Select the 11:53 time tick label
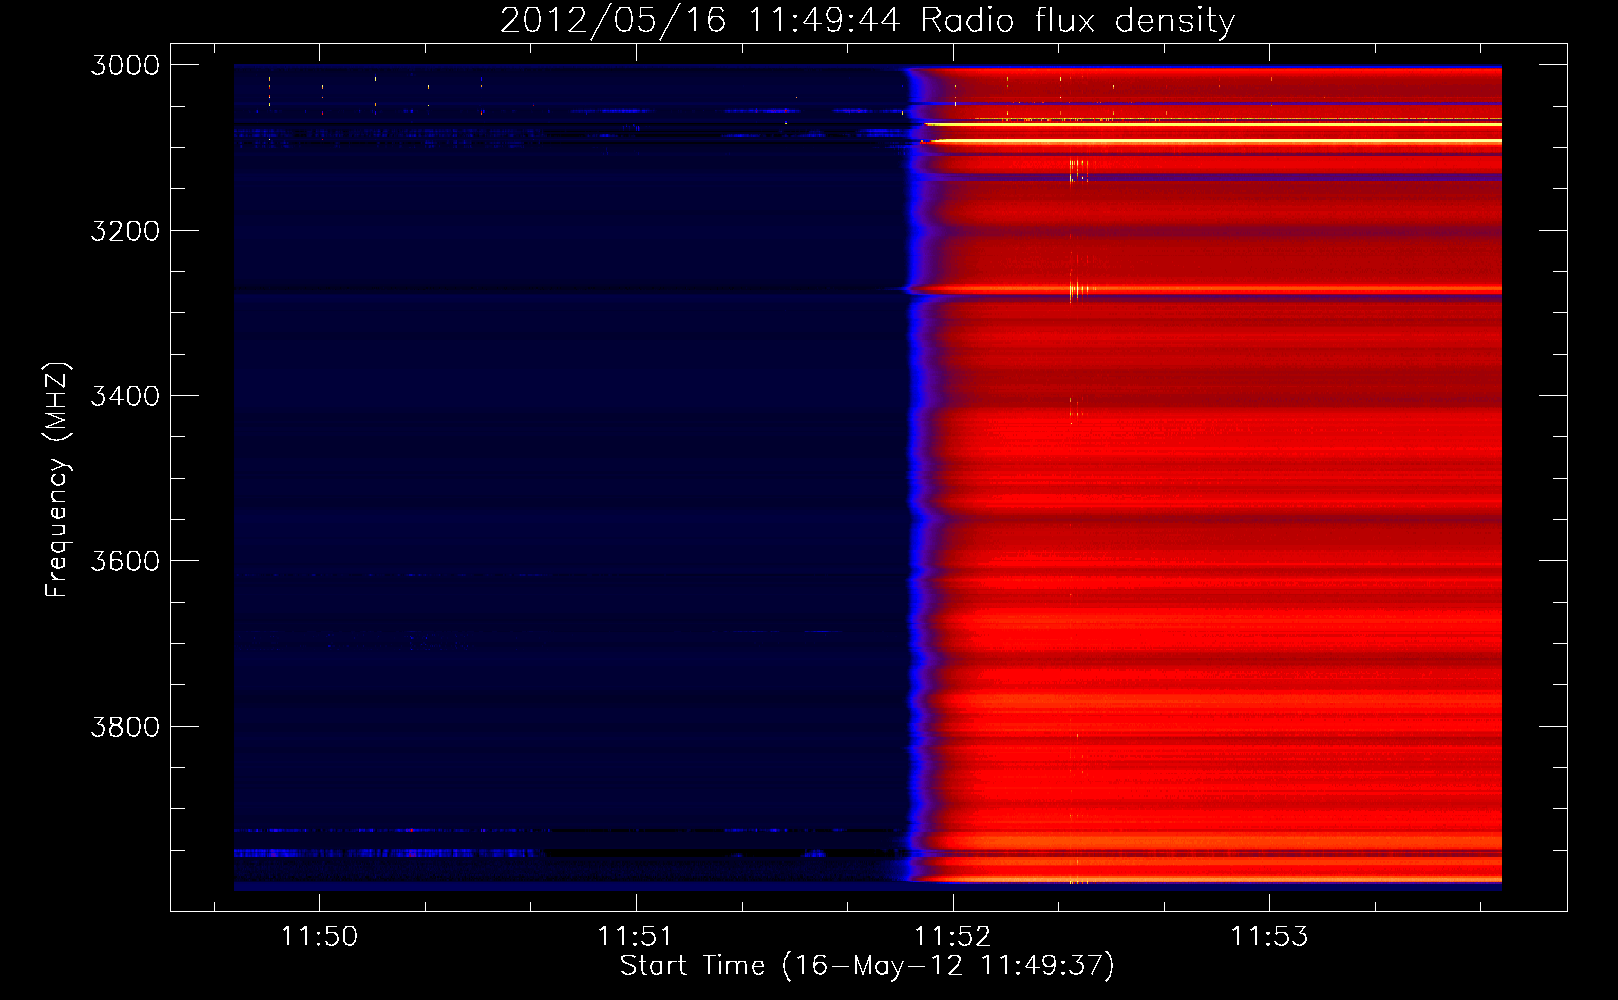The width and height of the screenshot is (1618, 1000). tap(1269, 936)
